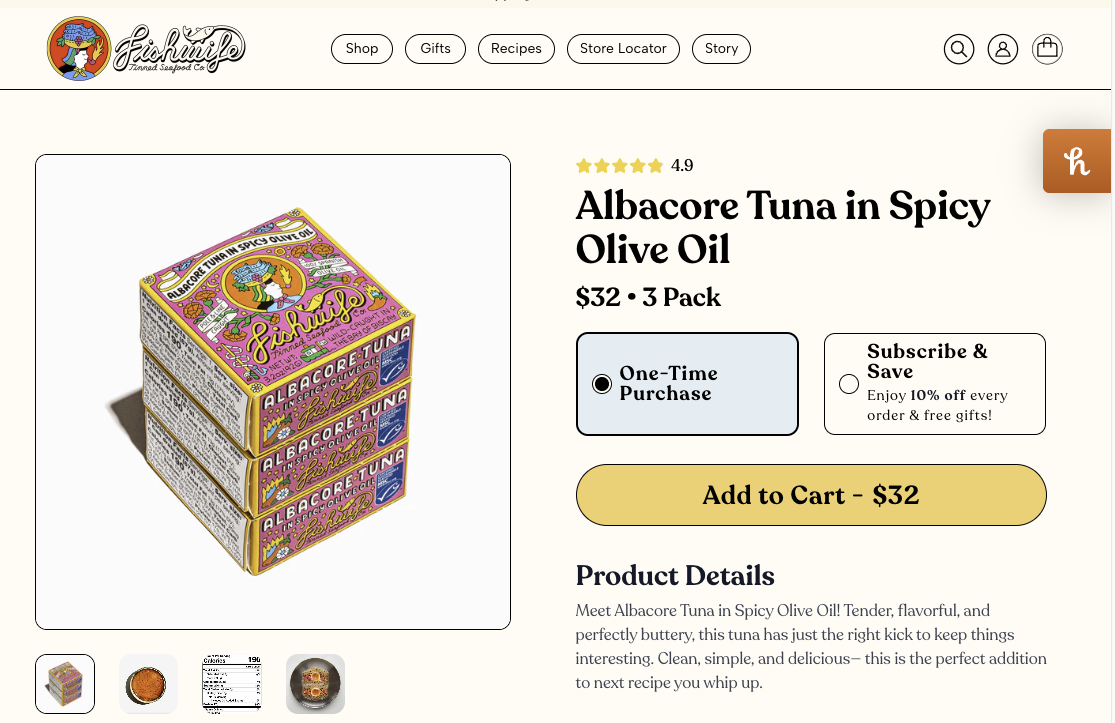Open the search icon

(x=958, y=49)
